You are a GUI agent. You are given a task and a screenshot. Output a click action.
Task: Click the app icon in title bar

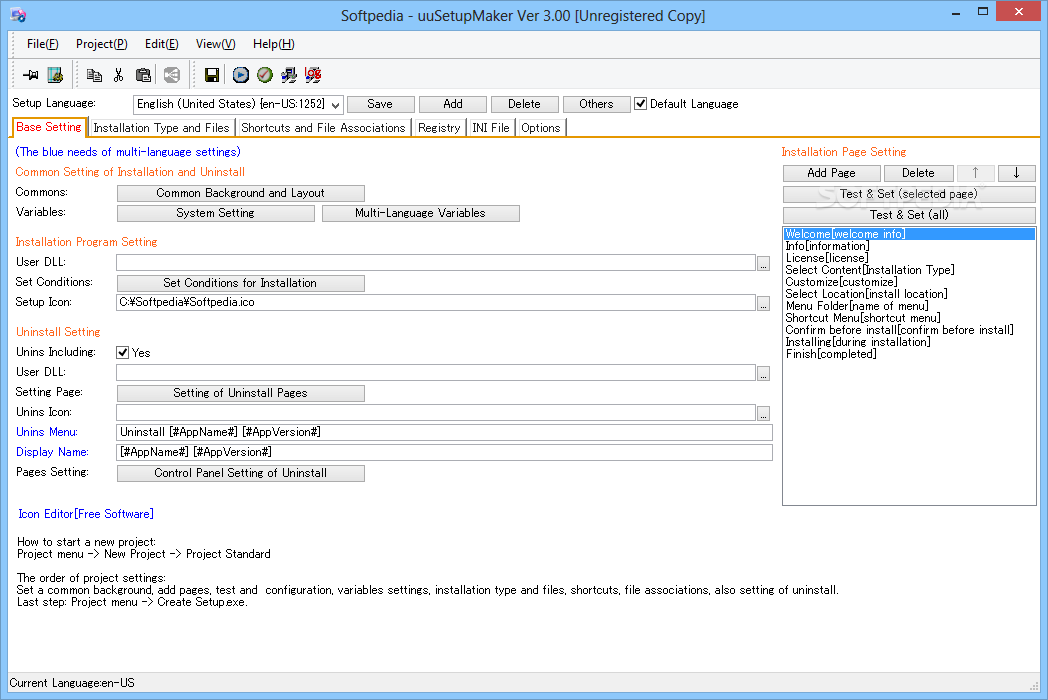click(x=18, y=14)
